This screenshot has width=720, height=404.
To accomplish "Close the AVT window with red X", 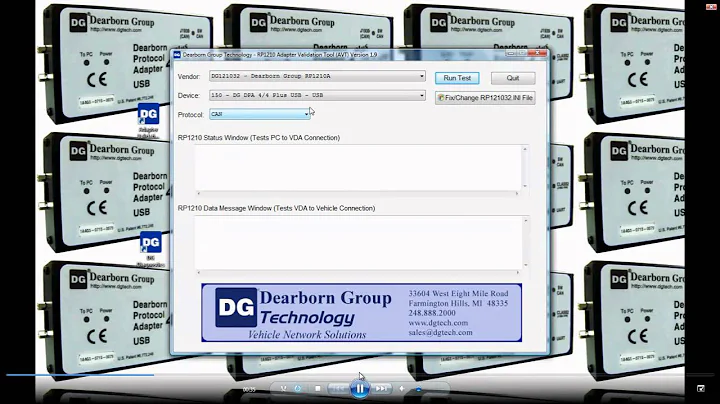I will (537, 53).
